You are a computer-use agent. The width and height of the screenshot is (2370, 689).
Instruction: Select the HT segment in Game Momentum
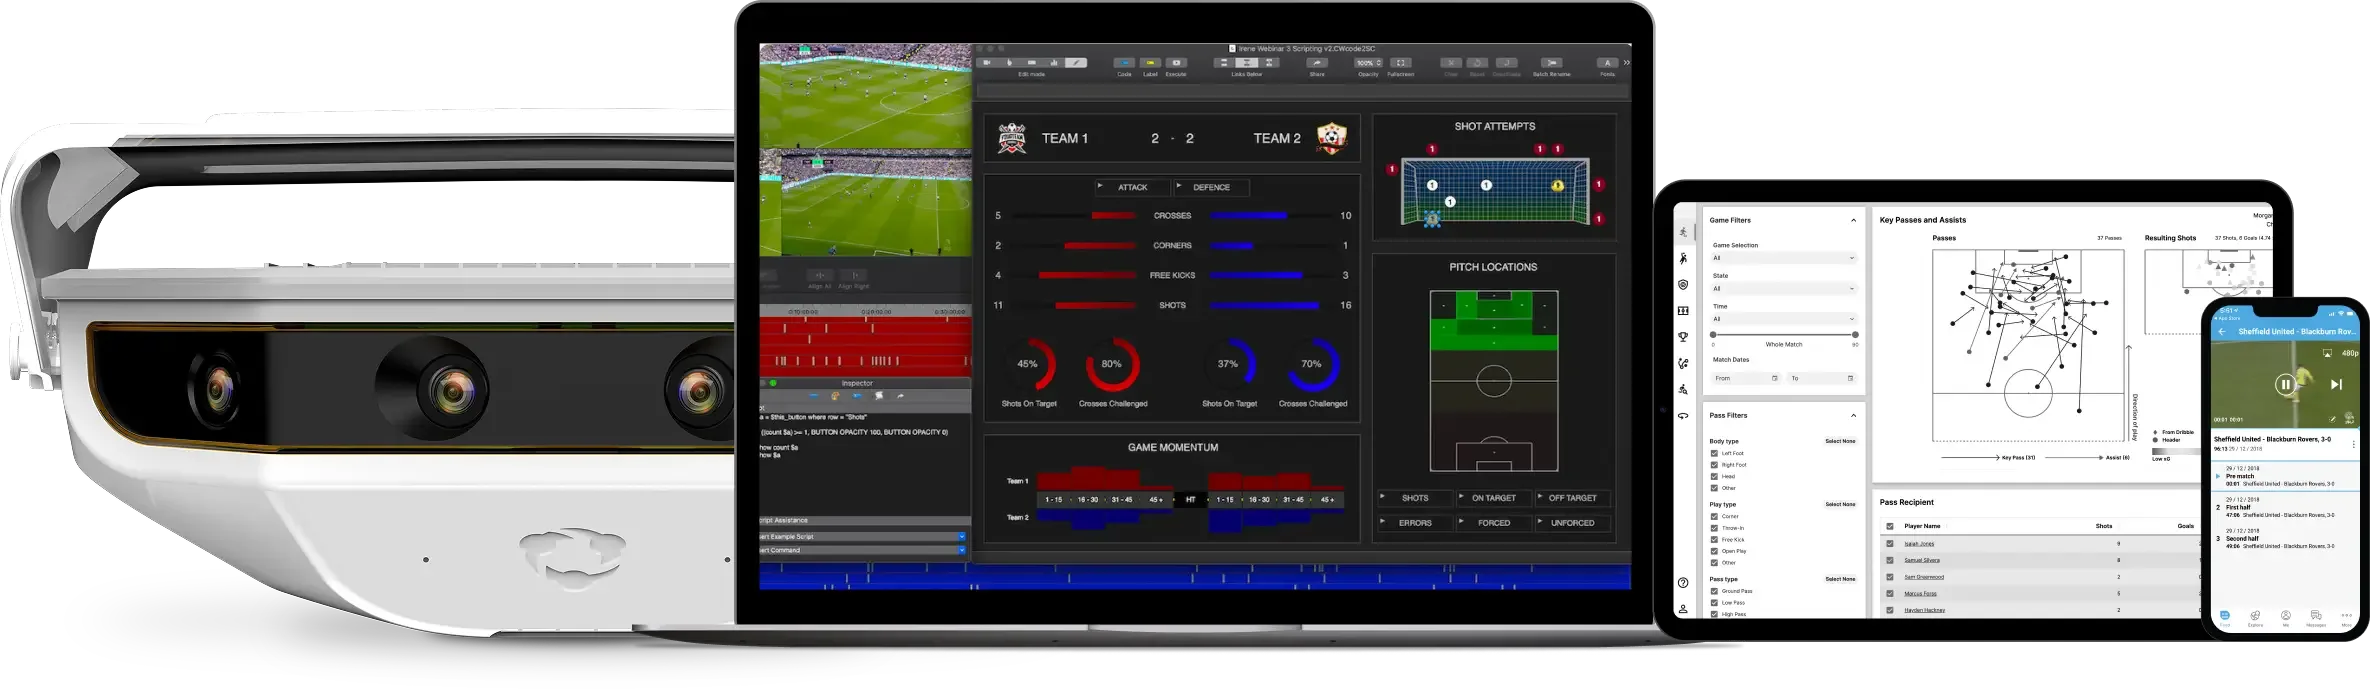[1190, 499]
